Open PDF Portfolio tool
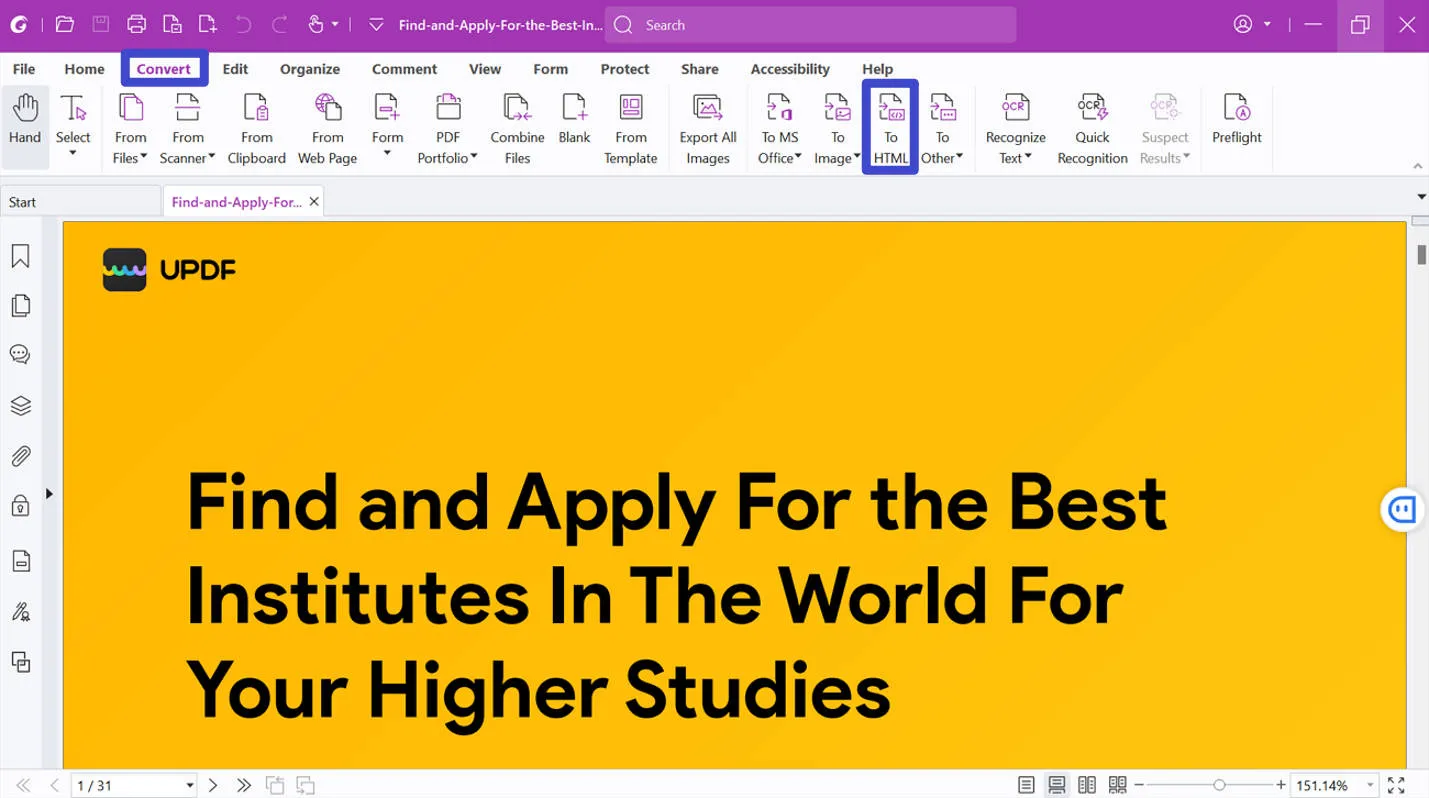Screen dimensions: 1429x798 [448, 127]
